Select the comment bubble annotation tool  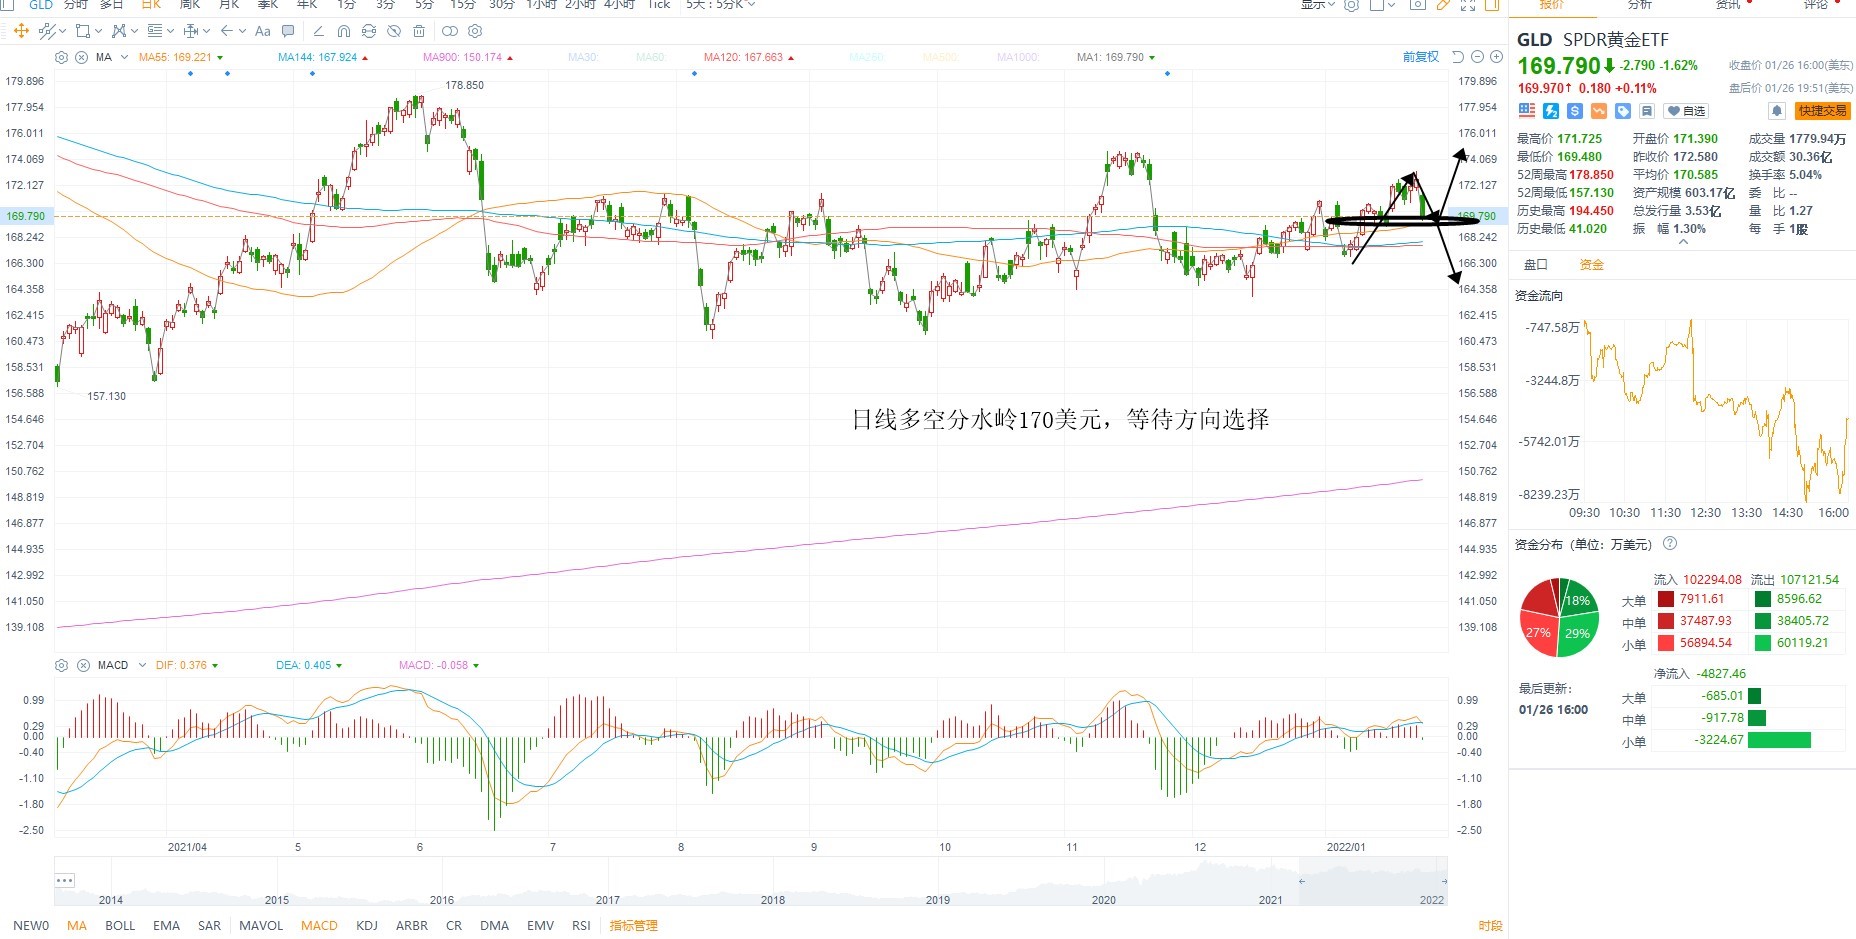(289, 31)
